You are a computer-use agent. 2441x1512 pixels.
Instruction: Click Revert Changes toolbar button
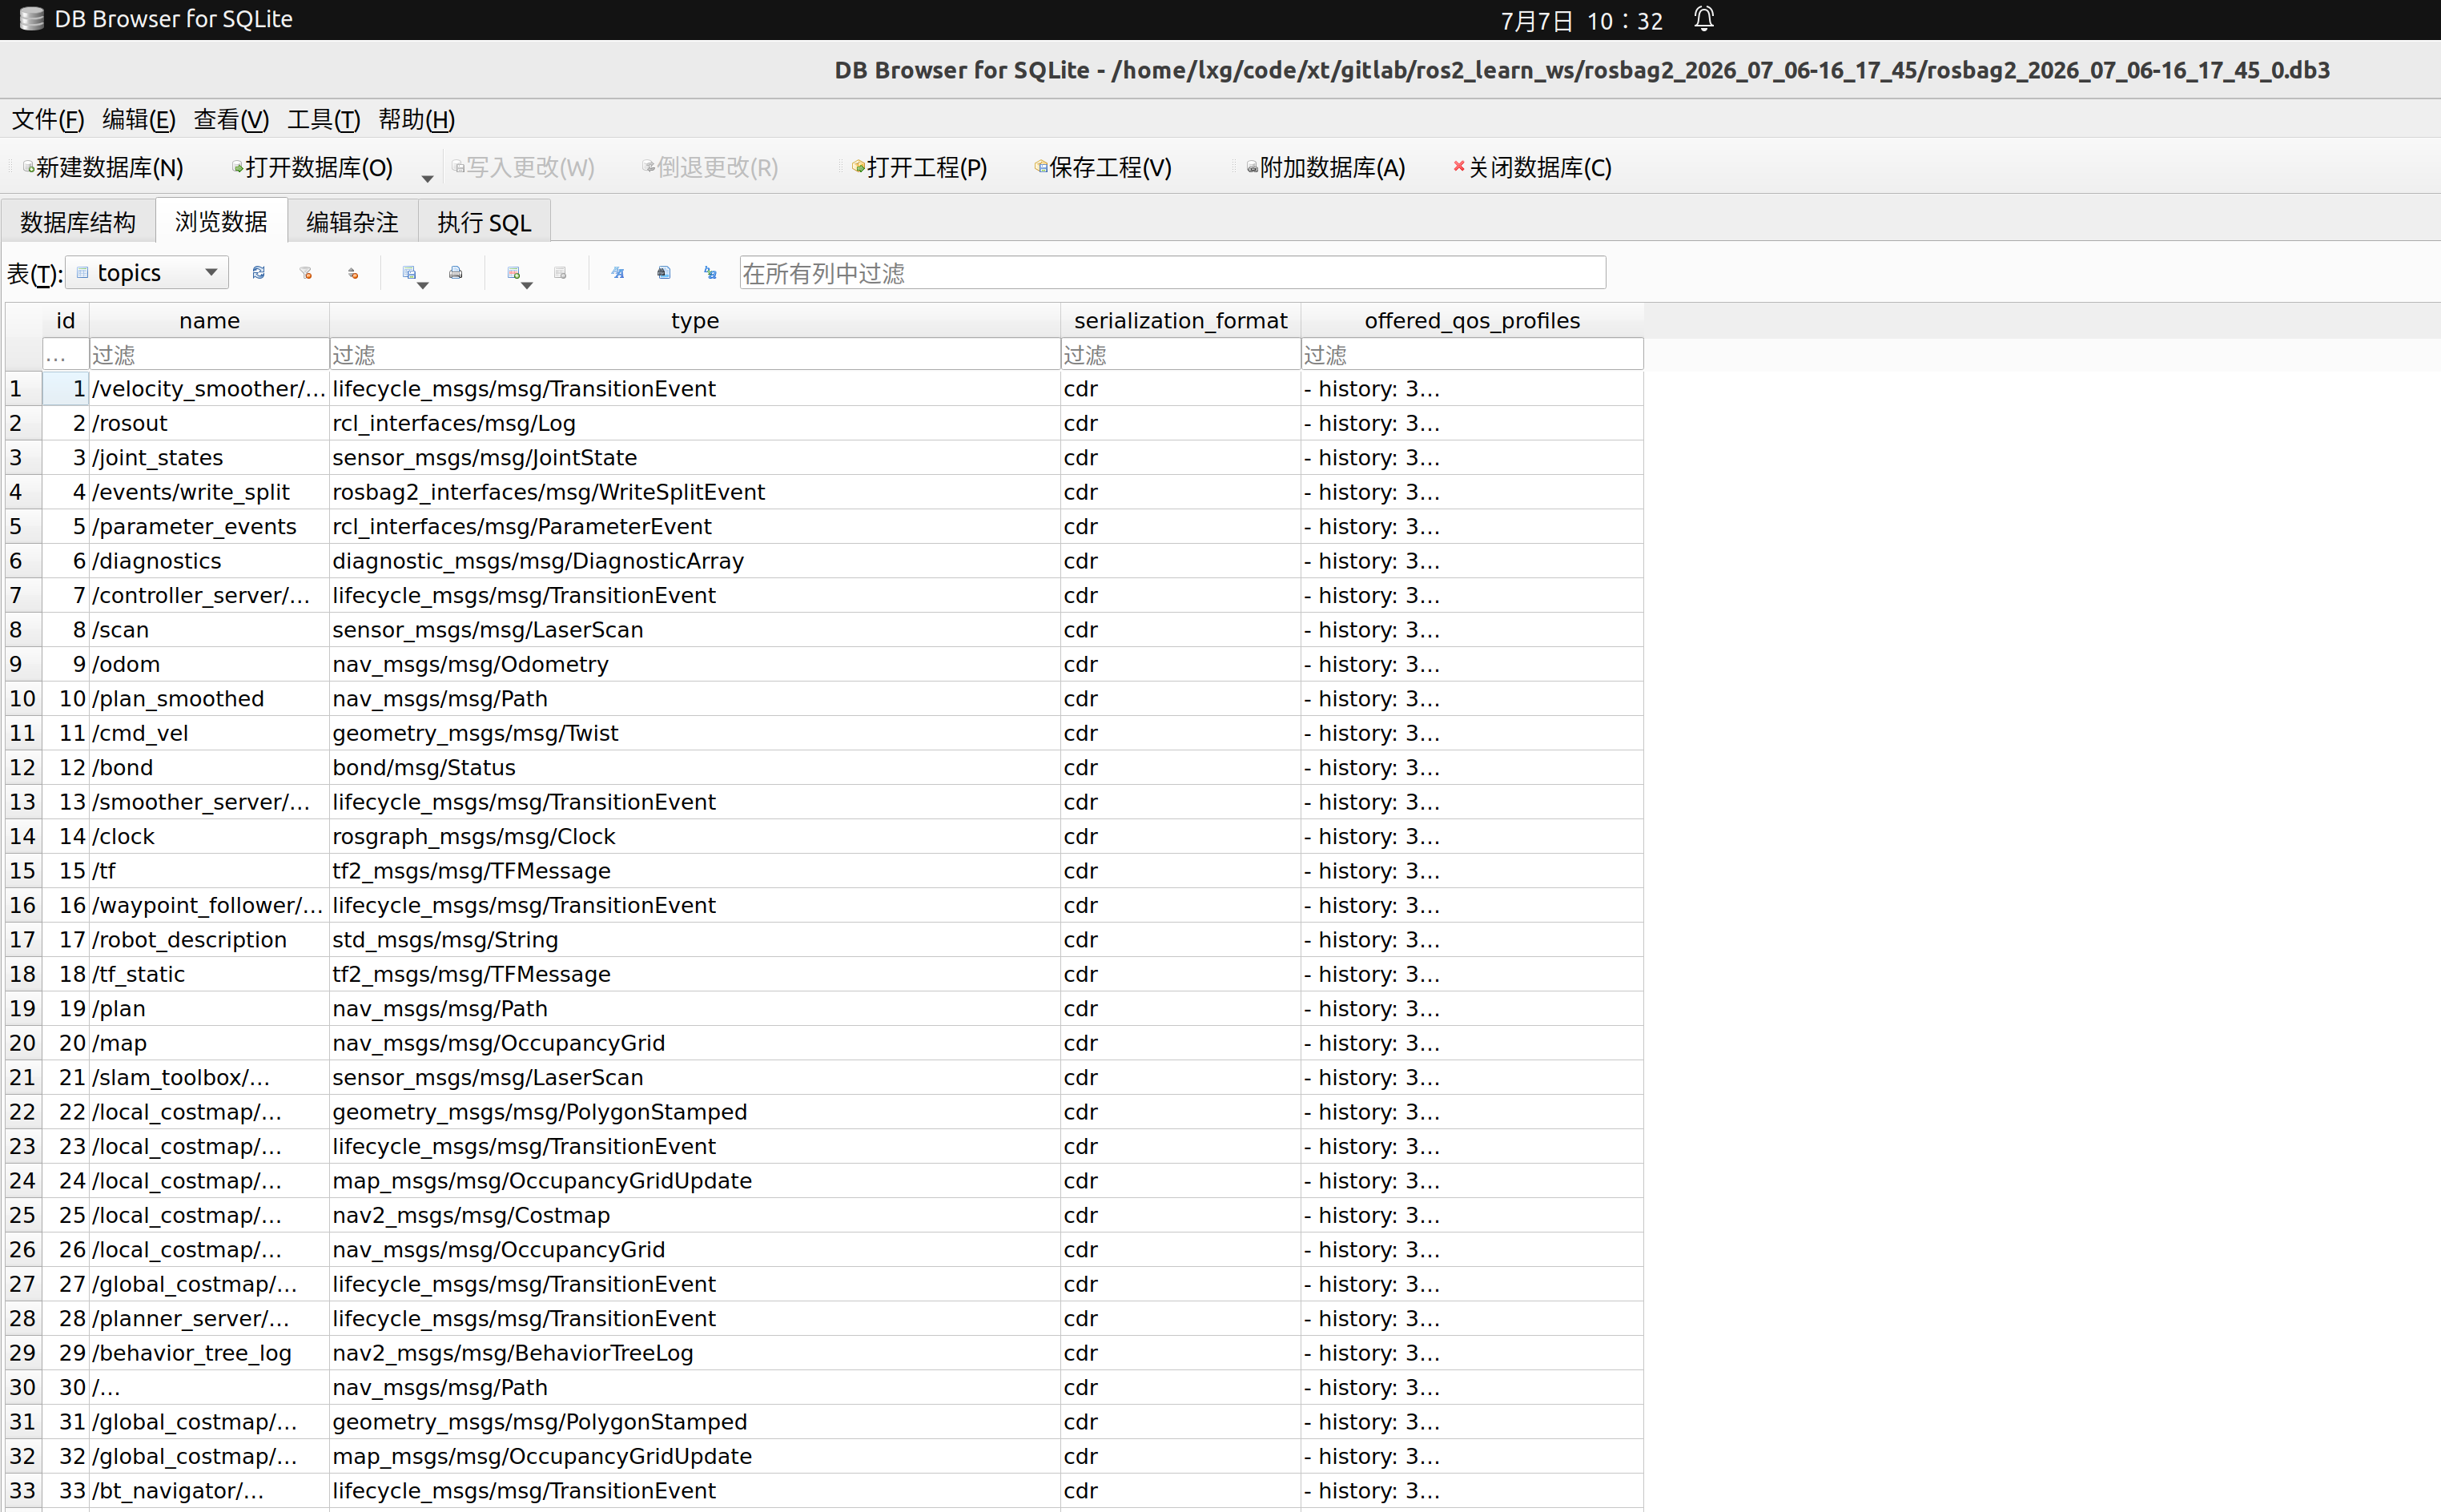(710, 167)
